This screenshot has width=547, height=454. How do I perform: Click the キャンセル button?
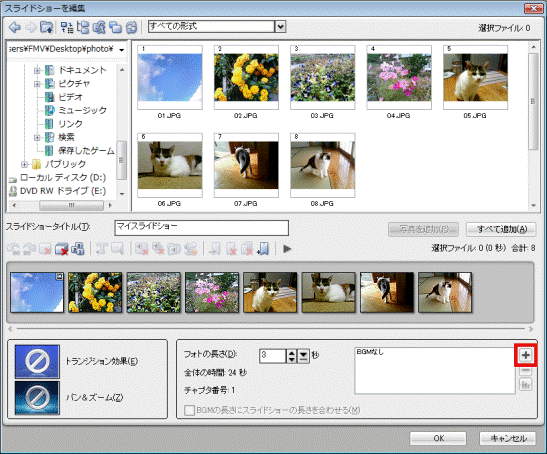click(x=508, y=438)
